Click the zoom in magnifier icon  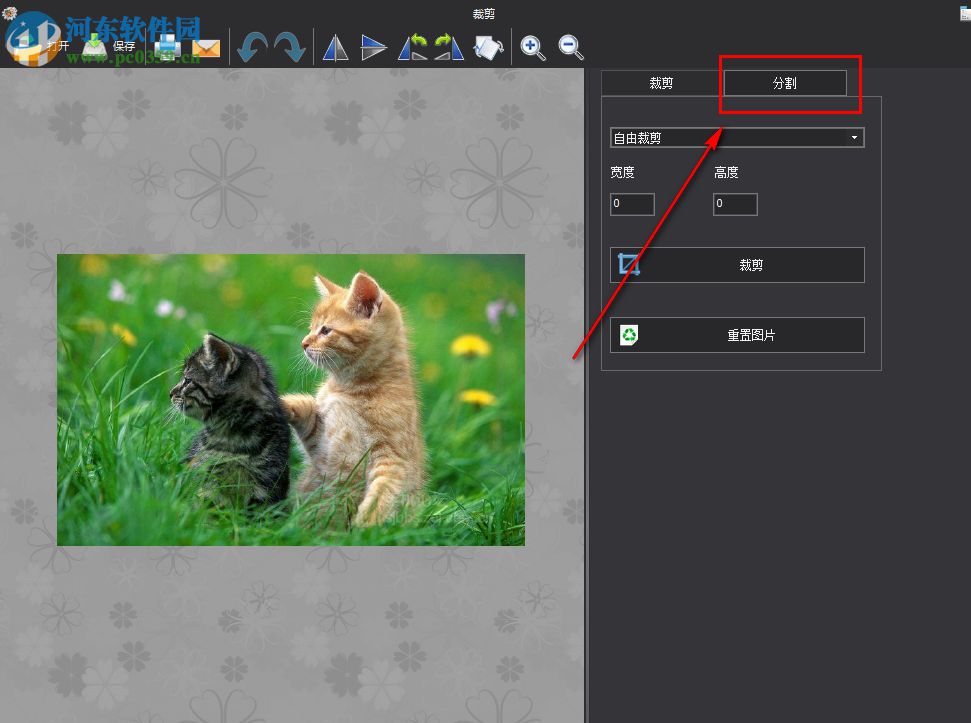[533, 48]
